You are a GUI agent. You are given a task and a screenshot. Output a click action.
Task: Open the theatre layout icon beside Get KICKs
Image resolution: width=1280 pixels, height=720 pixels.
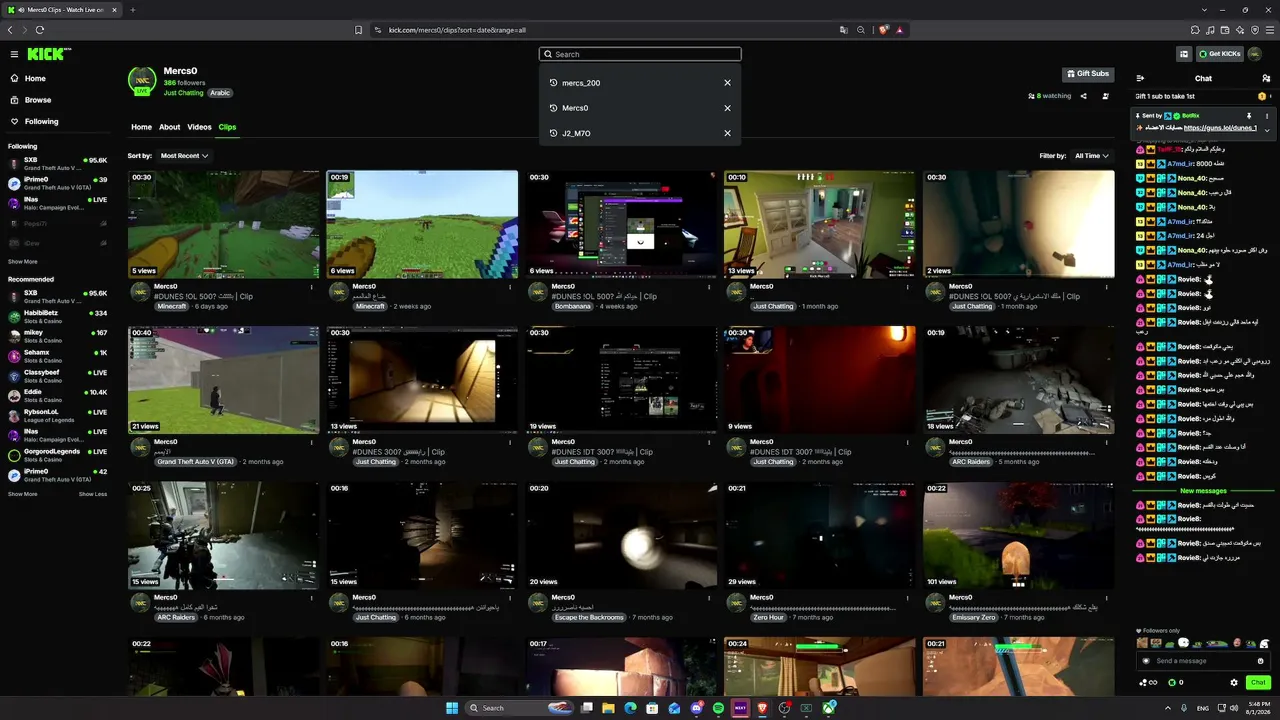[x=1184, y=54]
